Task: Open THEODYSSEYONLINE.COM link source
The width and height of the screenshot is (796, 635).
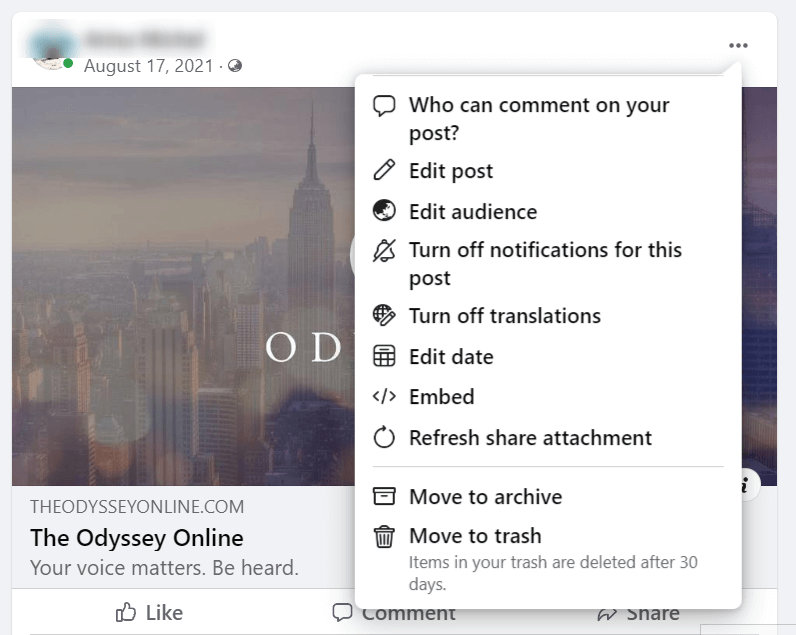Action: pyautogui.click(x=137, y=507)
